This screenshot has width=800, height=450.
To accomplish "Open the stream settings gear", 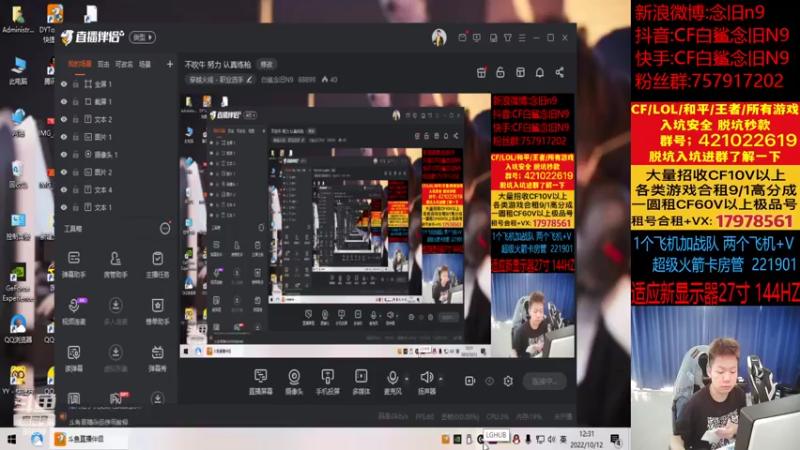I will pos(508,381).
